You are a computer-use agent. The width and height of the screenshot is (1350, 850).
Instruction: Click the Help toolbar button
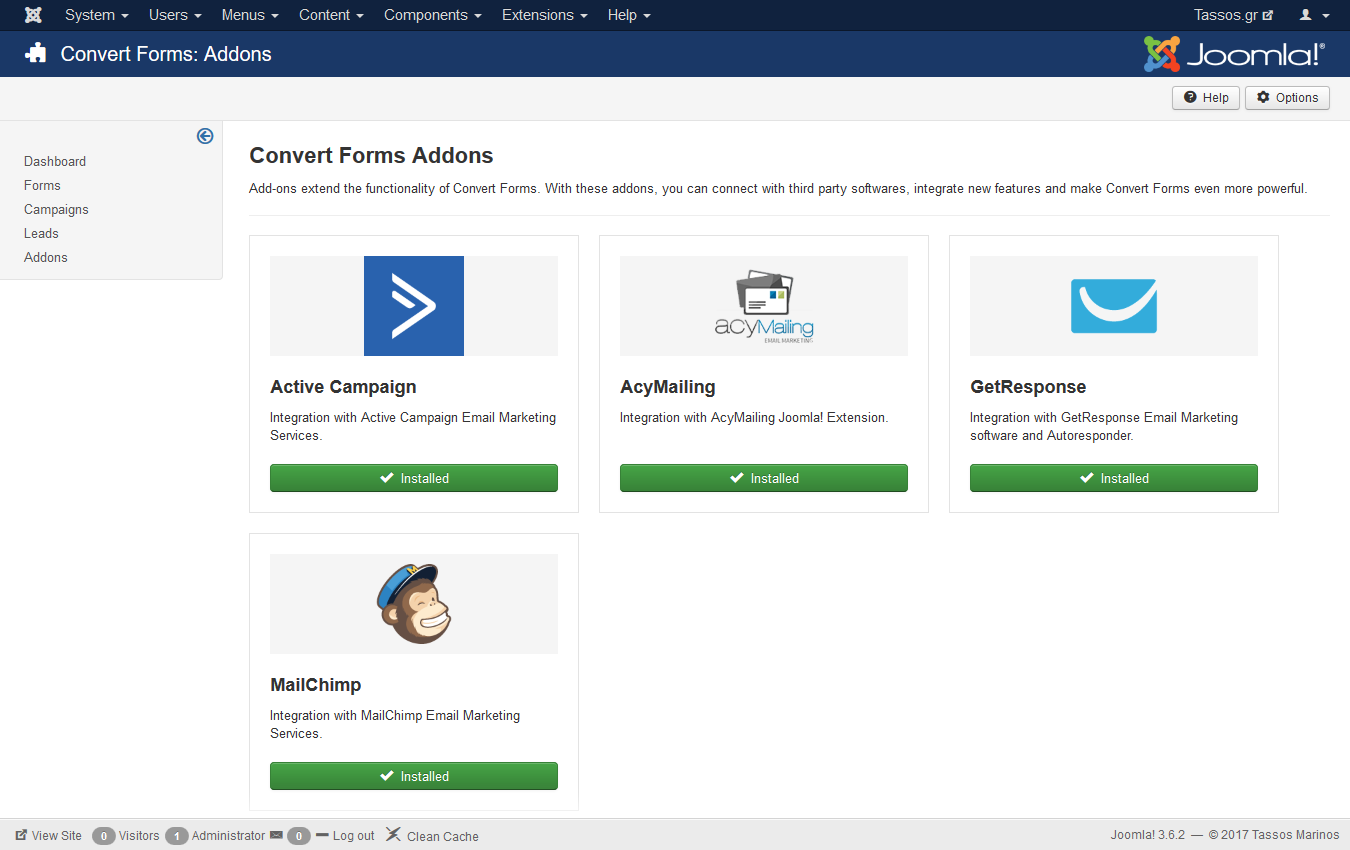click(x=1206, y=98)
